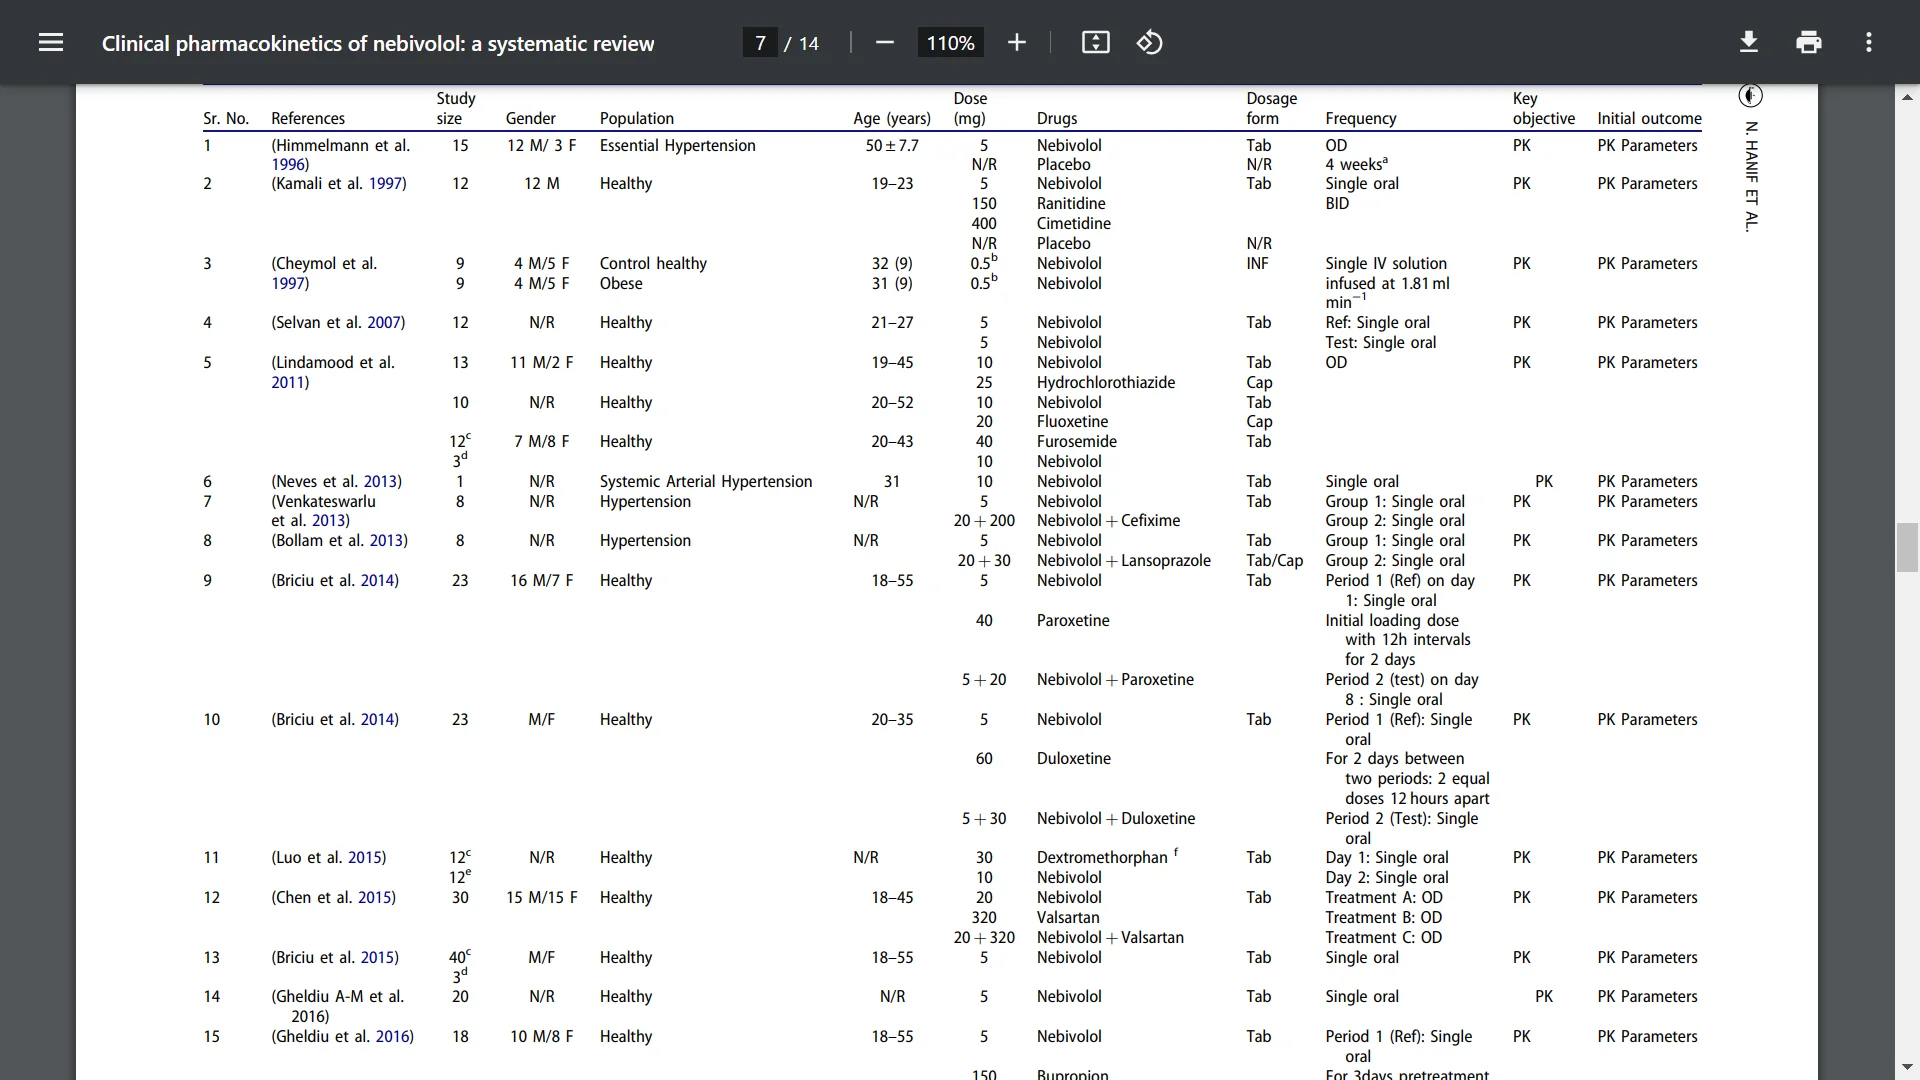Click the 'Initial outcome' column header
The height and width of the screenshot is (1080, 1920).
[x=1650, y=118]
